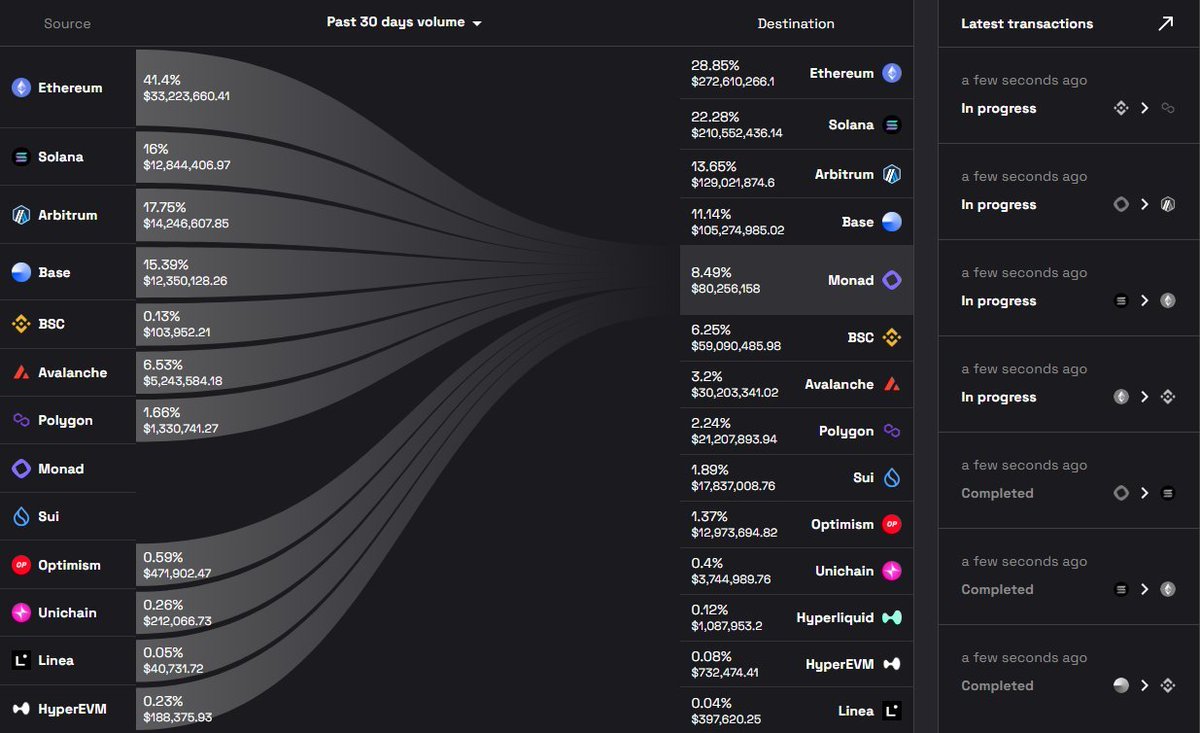Viewport: 1200px width, 733px height.
Task: Open the Past 30 days volume dropdown
Action: point(404,22)
